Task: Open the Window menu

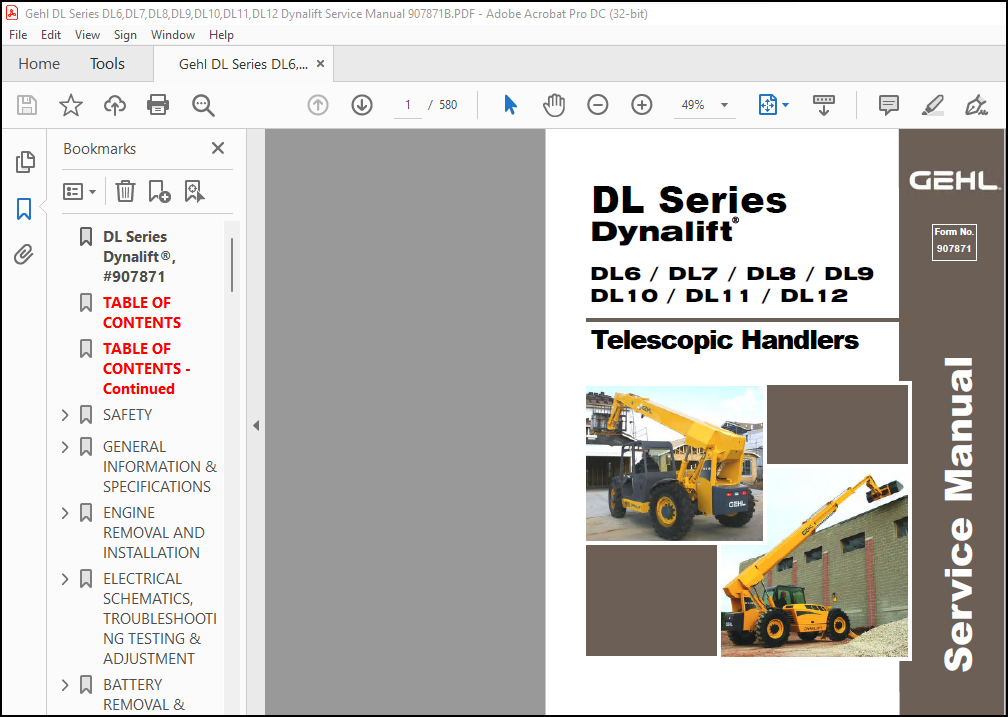Action: click(173, 35)
